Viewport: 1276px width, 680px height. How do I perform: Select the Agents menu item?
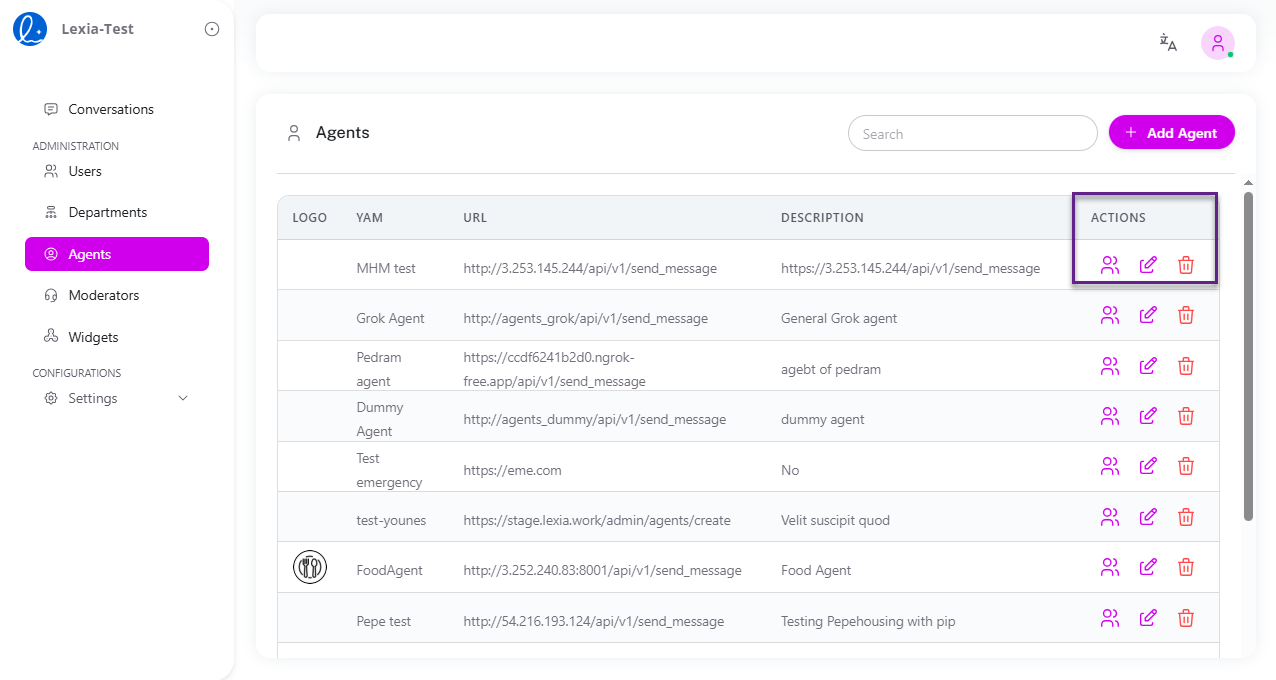tap(92, 254)
